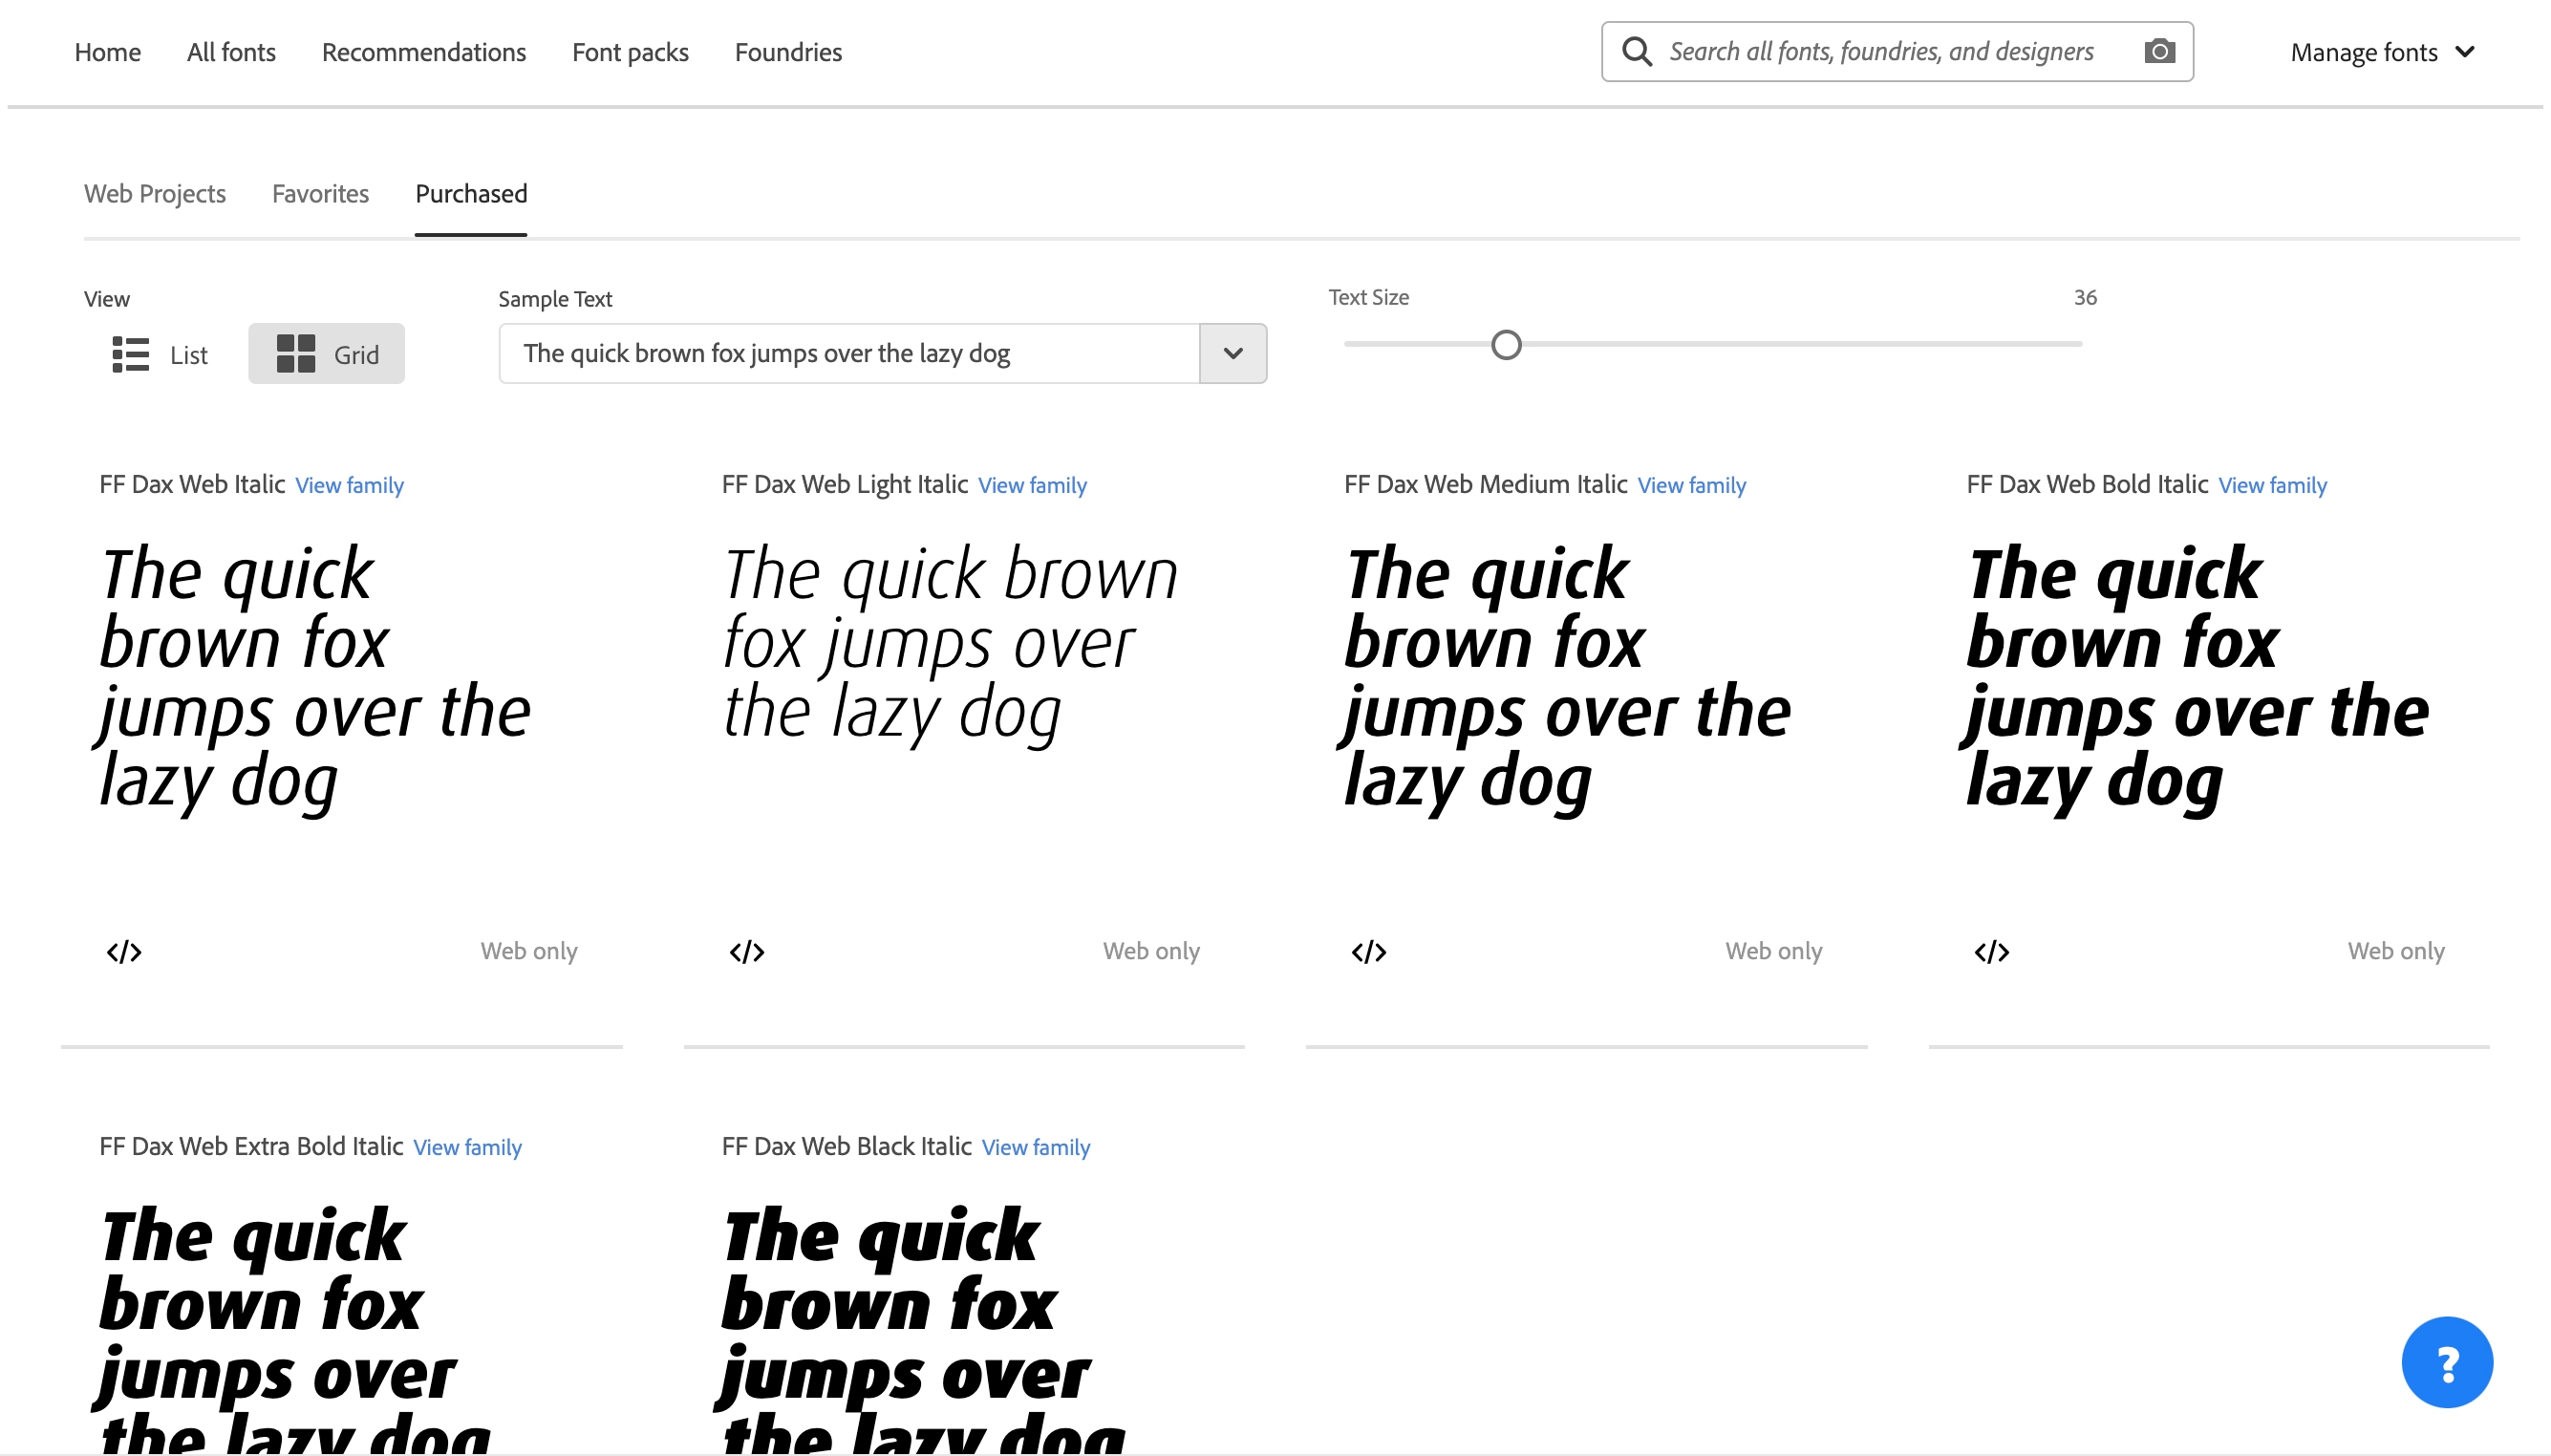This screenshot has height=1456, width=2551.
Task: Click the embed code icon for FF Dax Web Bold Italic
Action: pyautogui.click(x=1990, y=951)
